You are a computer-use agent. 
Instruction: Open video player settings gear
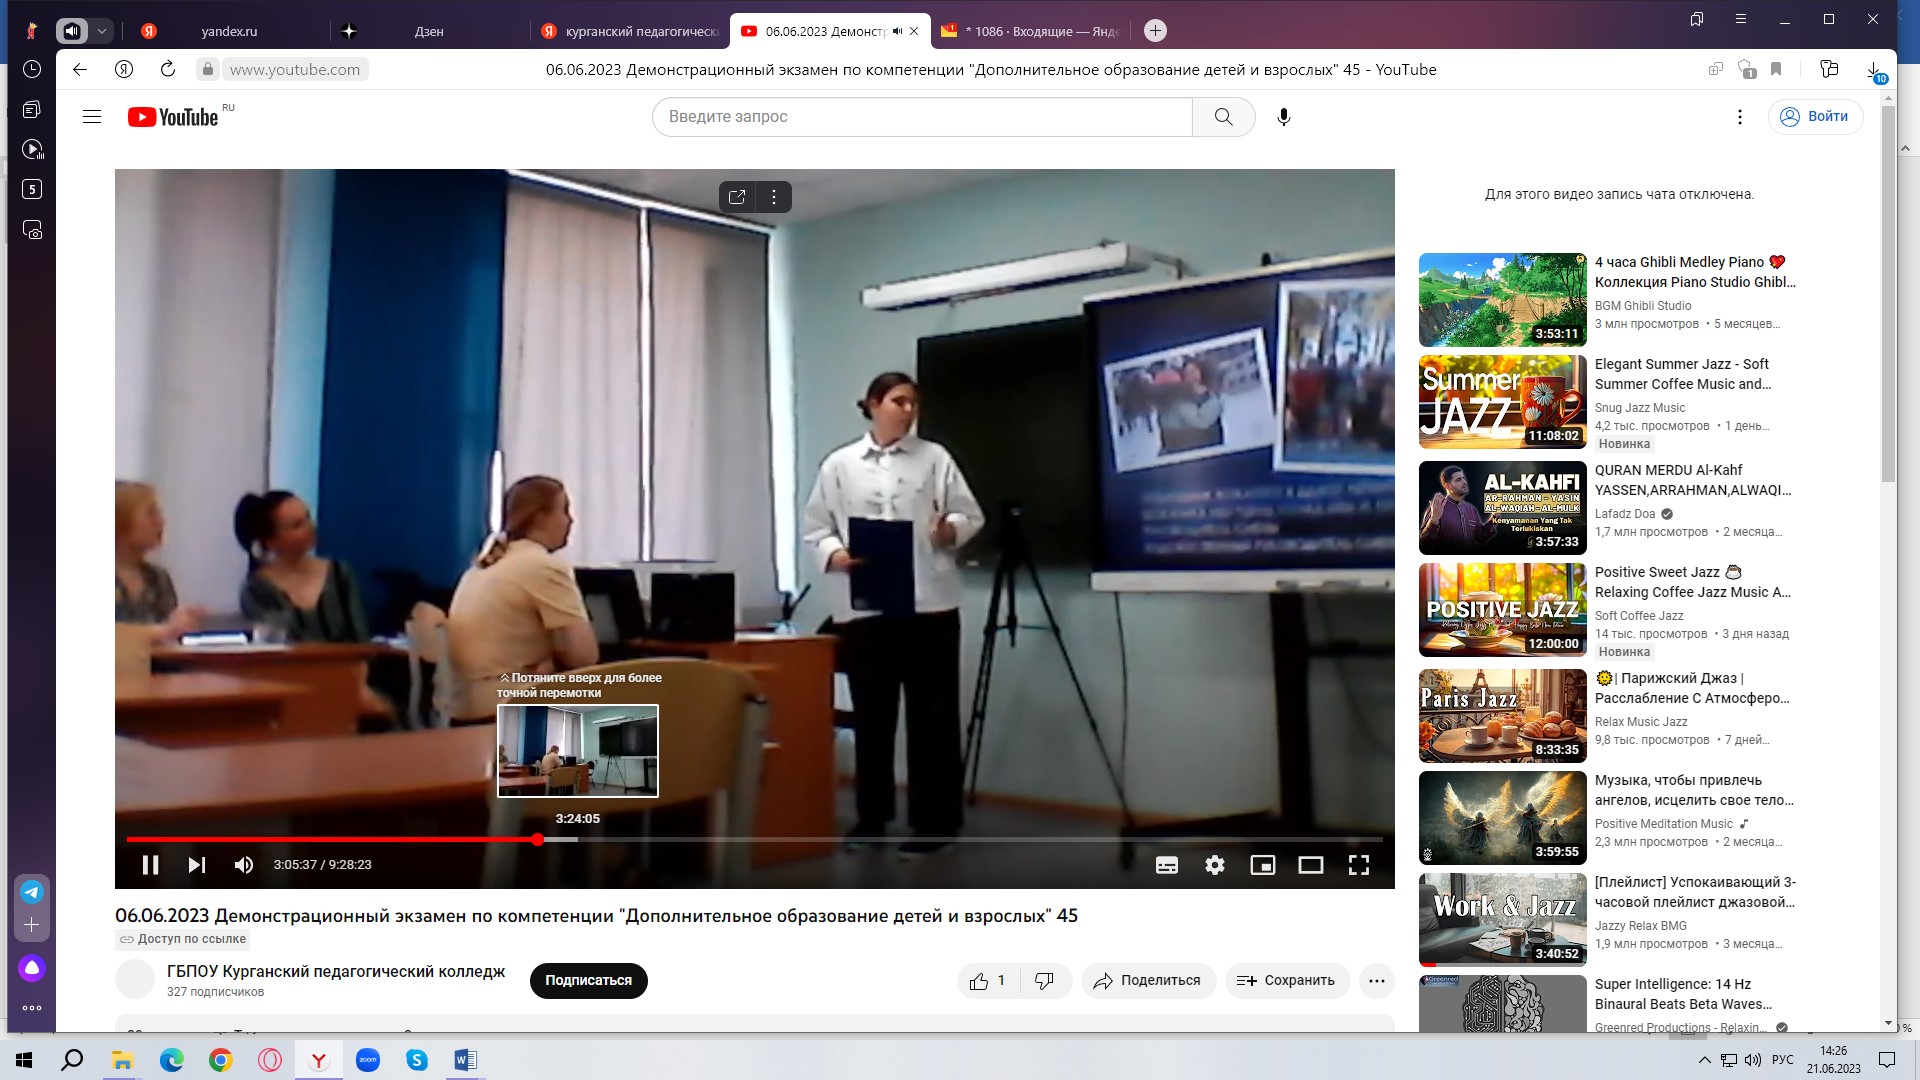[1215, 865]
